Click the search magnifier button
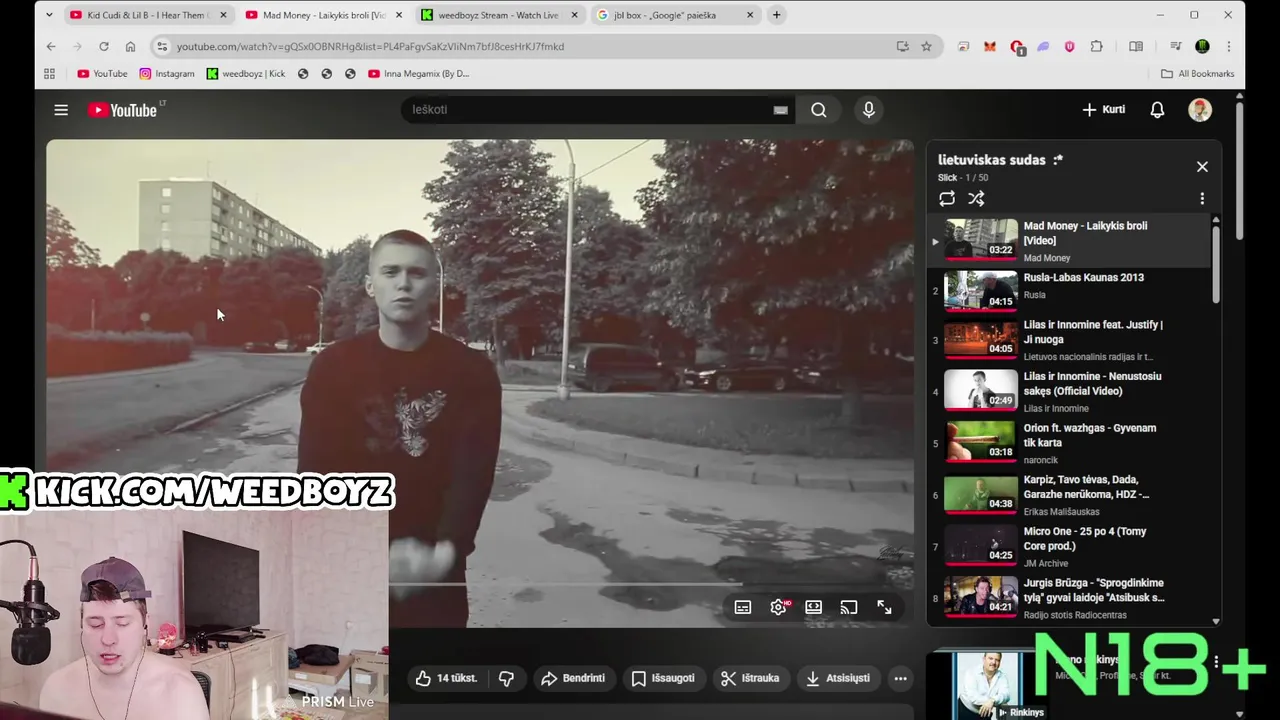1280x720 pixels. 819,110
